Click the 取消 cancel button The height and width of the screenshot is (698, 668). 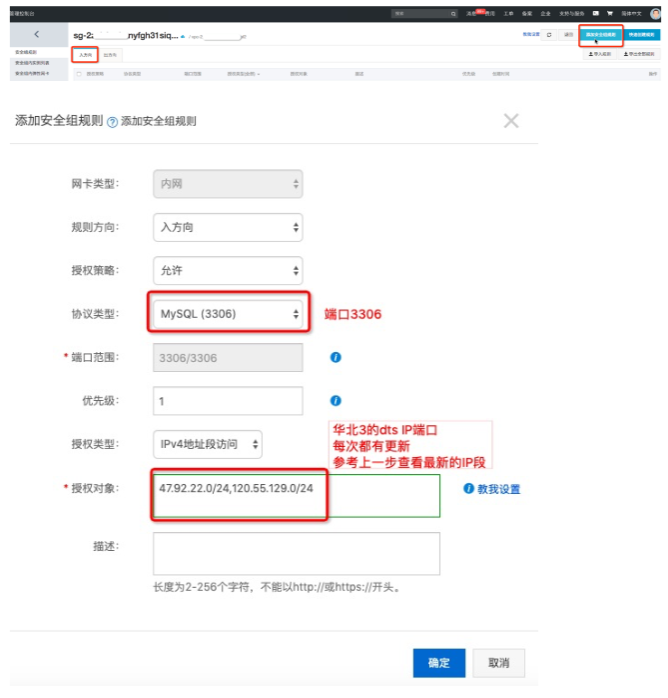(498, 663)
